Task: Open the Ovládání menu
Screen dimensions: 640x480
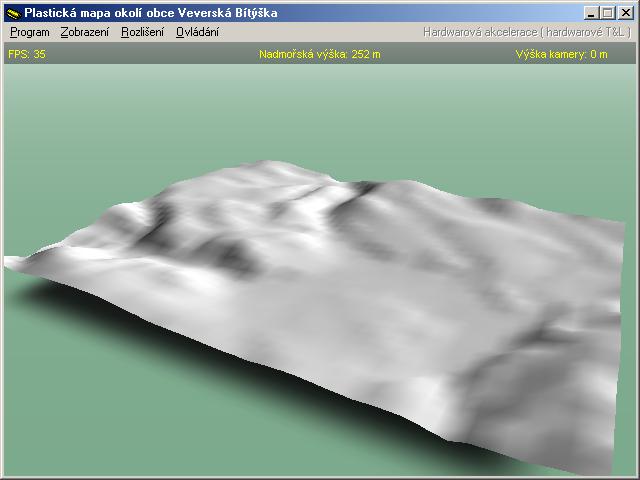Action: click(x=197, y=32)
